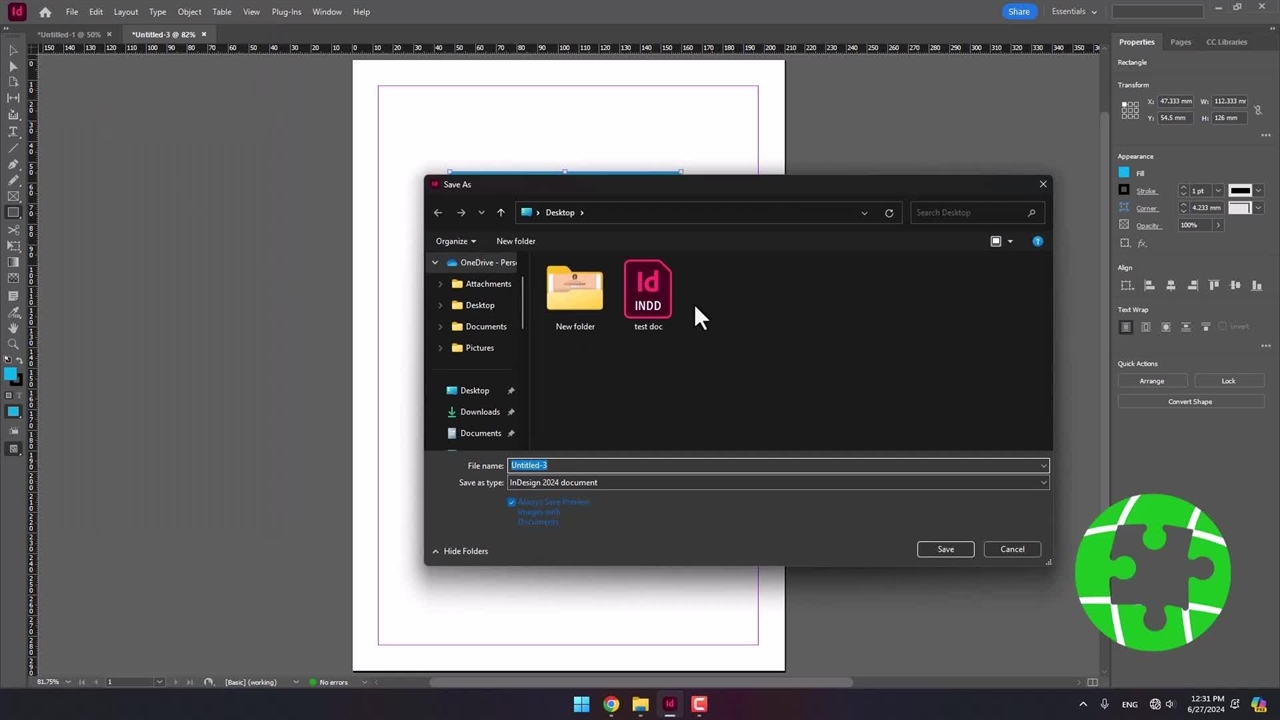Viewport: 1280px width, 720px height.
Task: Open the fx effects icon in Appearance
Action: click(1142, 243)
